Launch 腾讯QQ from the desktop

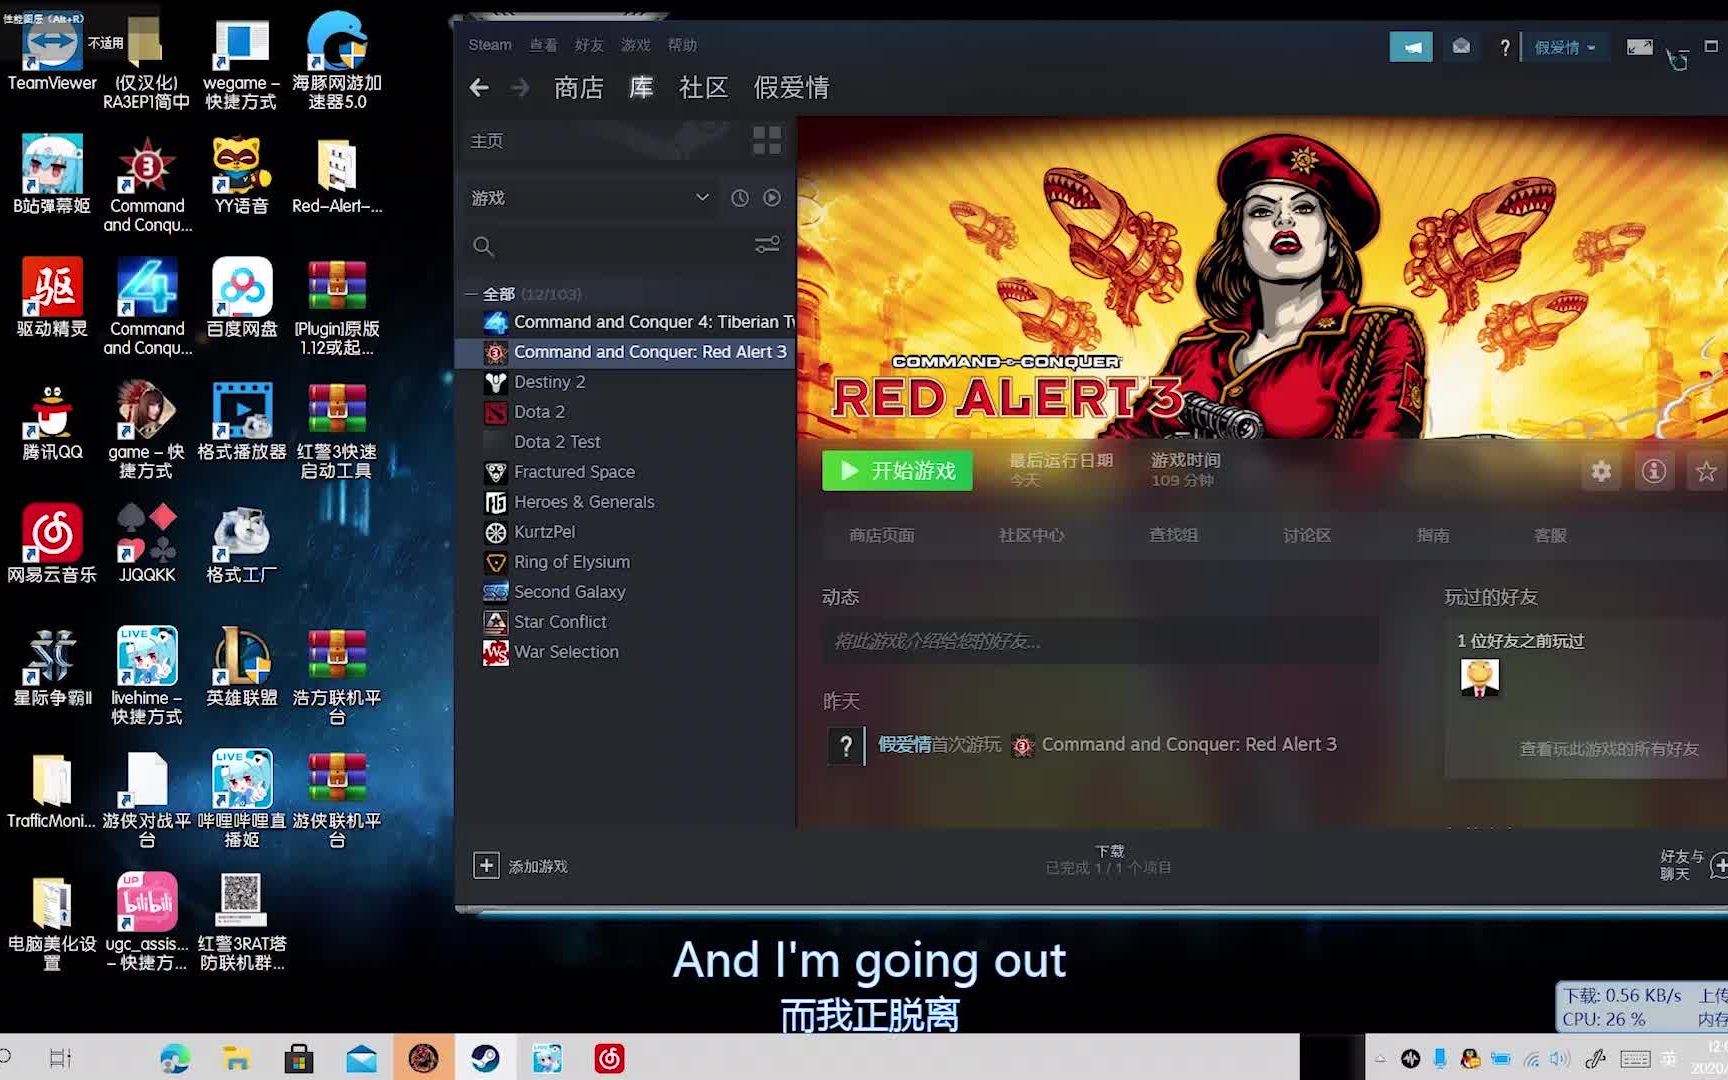(52, 421)
